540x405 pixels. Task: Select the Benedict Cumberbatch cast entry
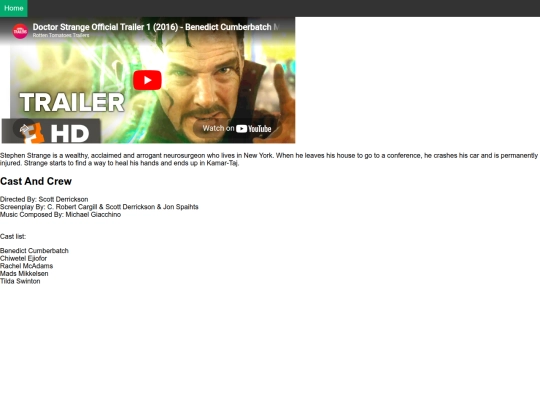click(x=34, y=251)
